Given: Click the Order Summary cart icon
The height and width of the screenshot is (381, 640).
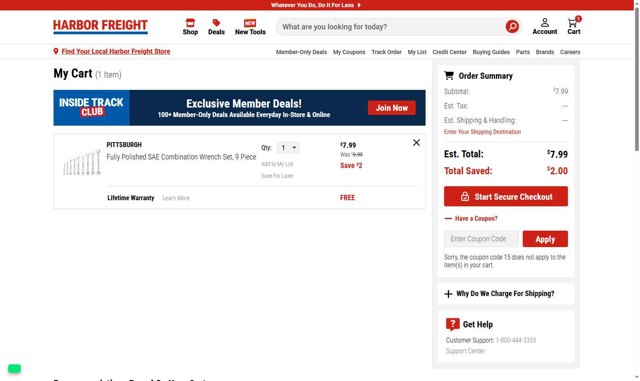Looking at the screenshot, I should pyautogui.click(x=449, y=76).
